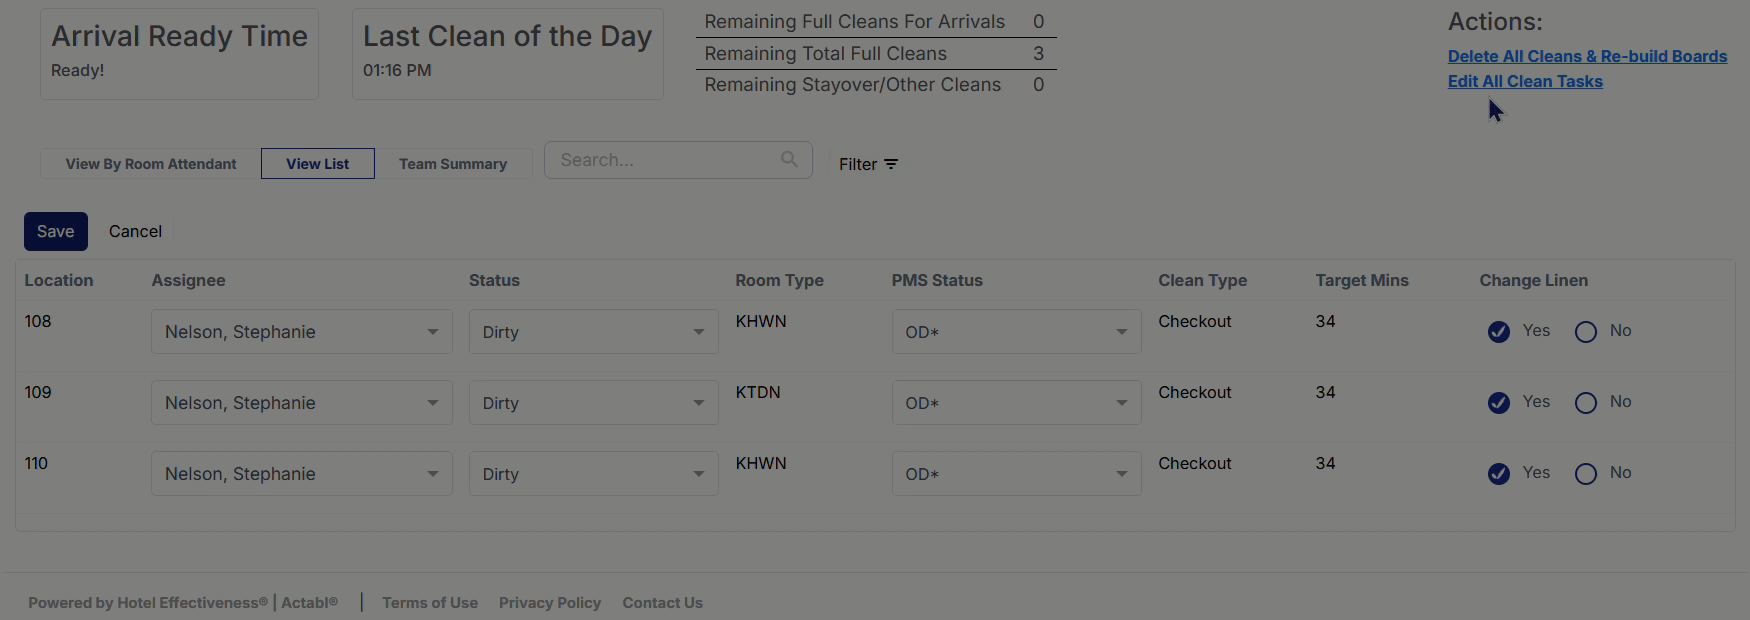
Task: Select No for room 109 linen change
Action: (x=1585, y=403)
